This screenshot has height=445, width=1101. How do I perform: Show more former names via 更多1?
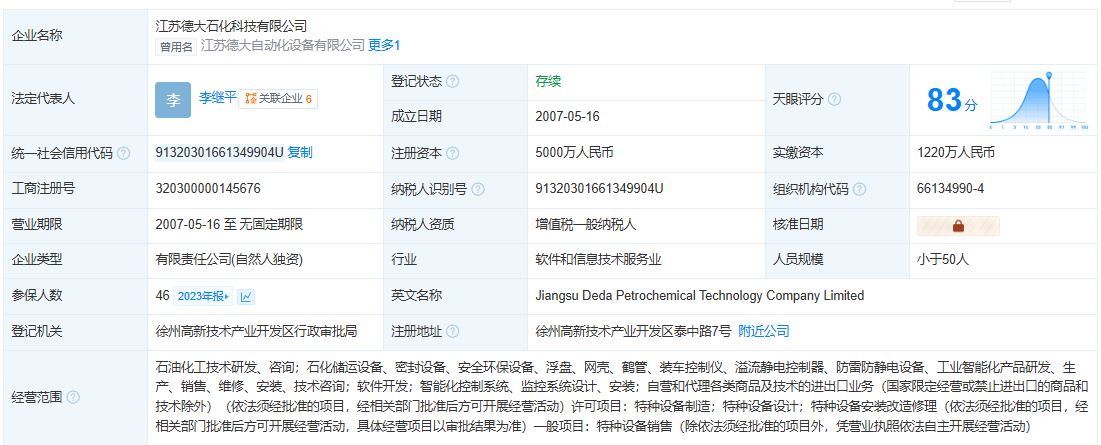coord(384,46)
